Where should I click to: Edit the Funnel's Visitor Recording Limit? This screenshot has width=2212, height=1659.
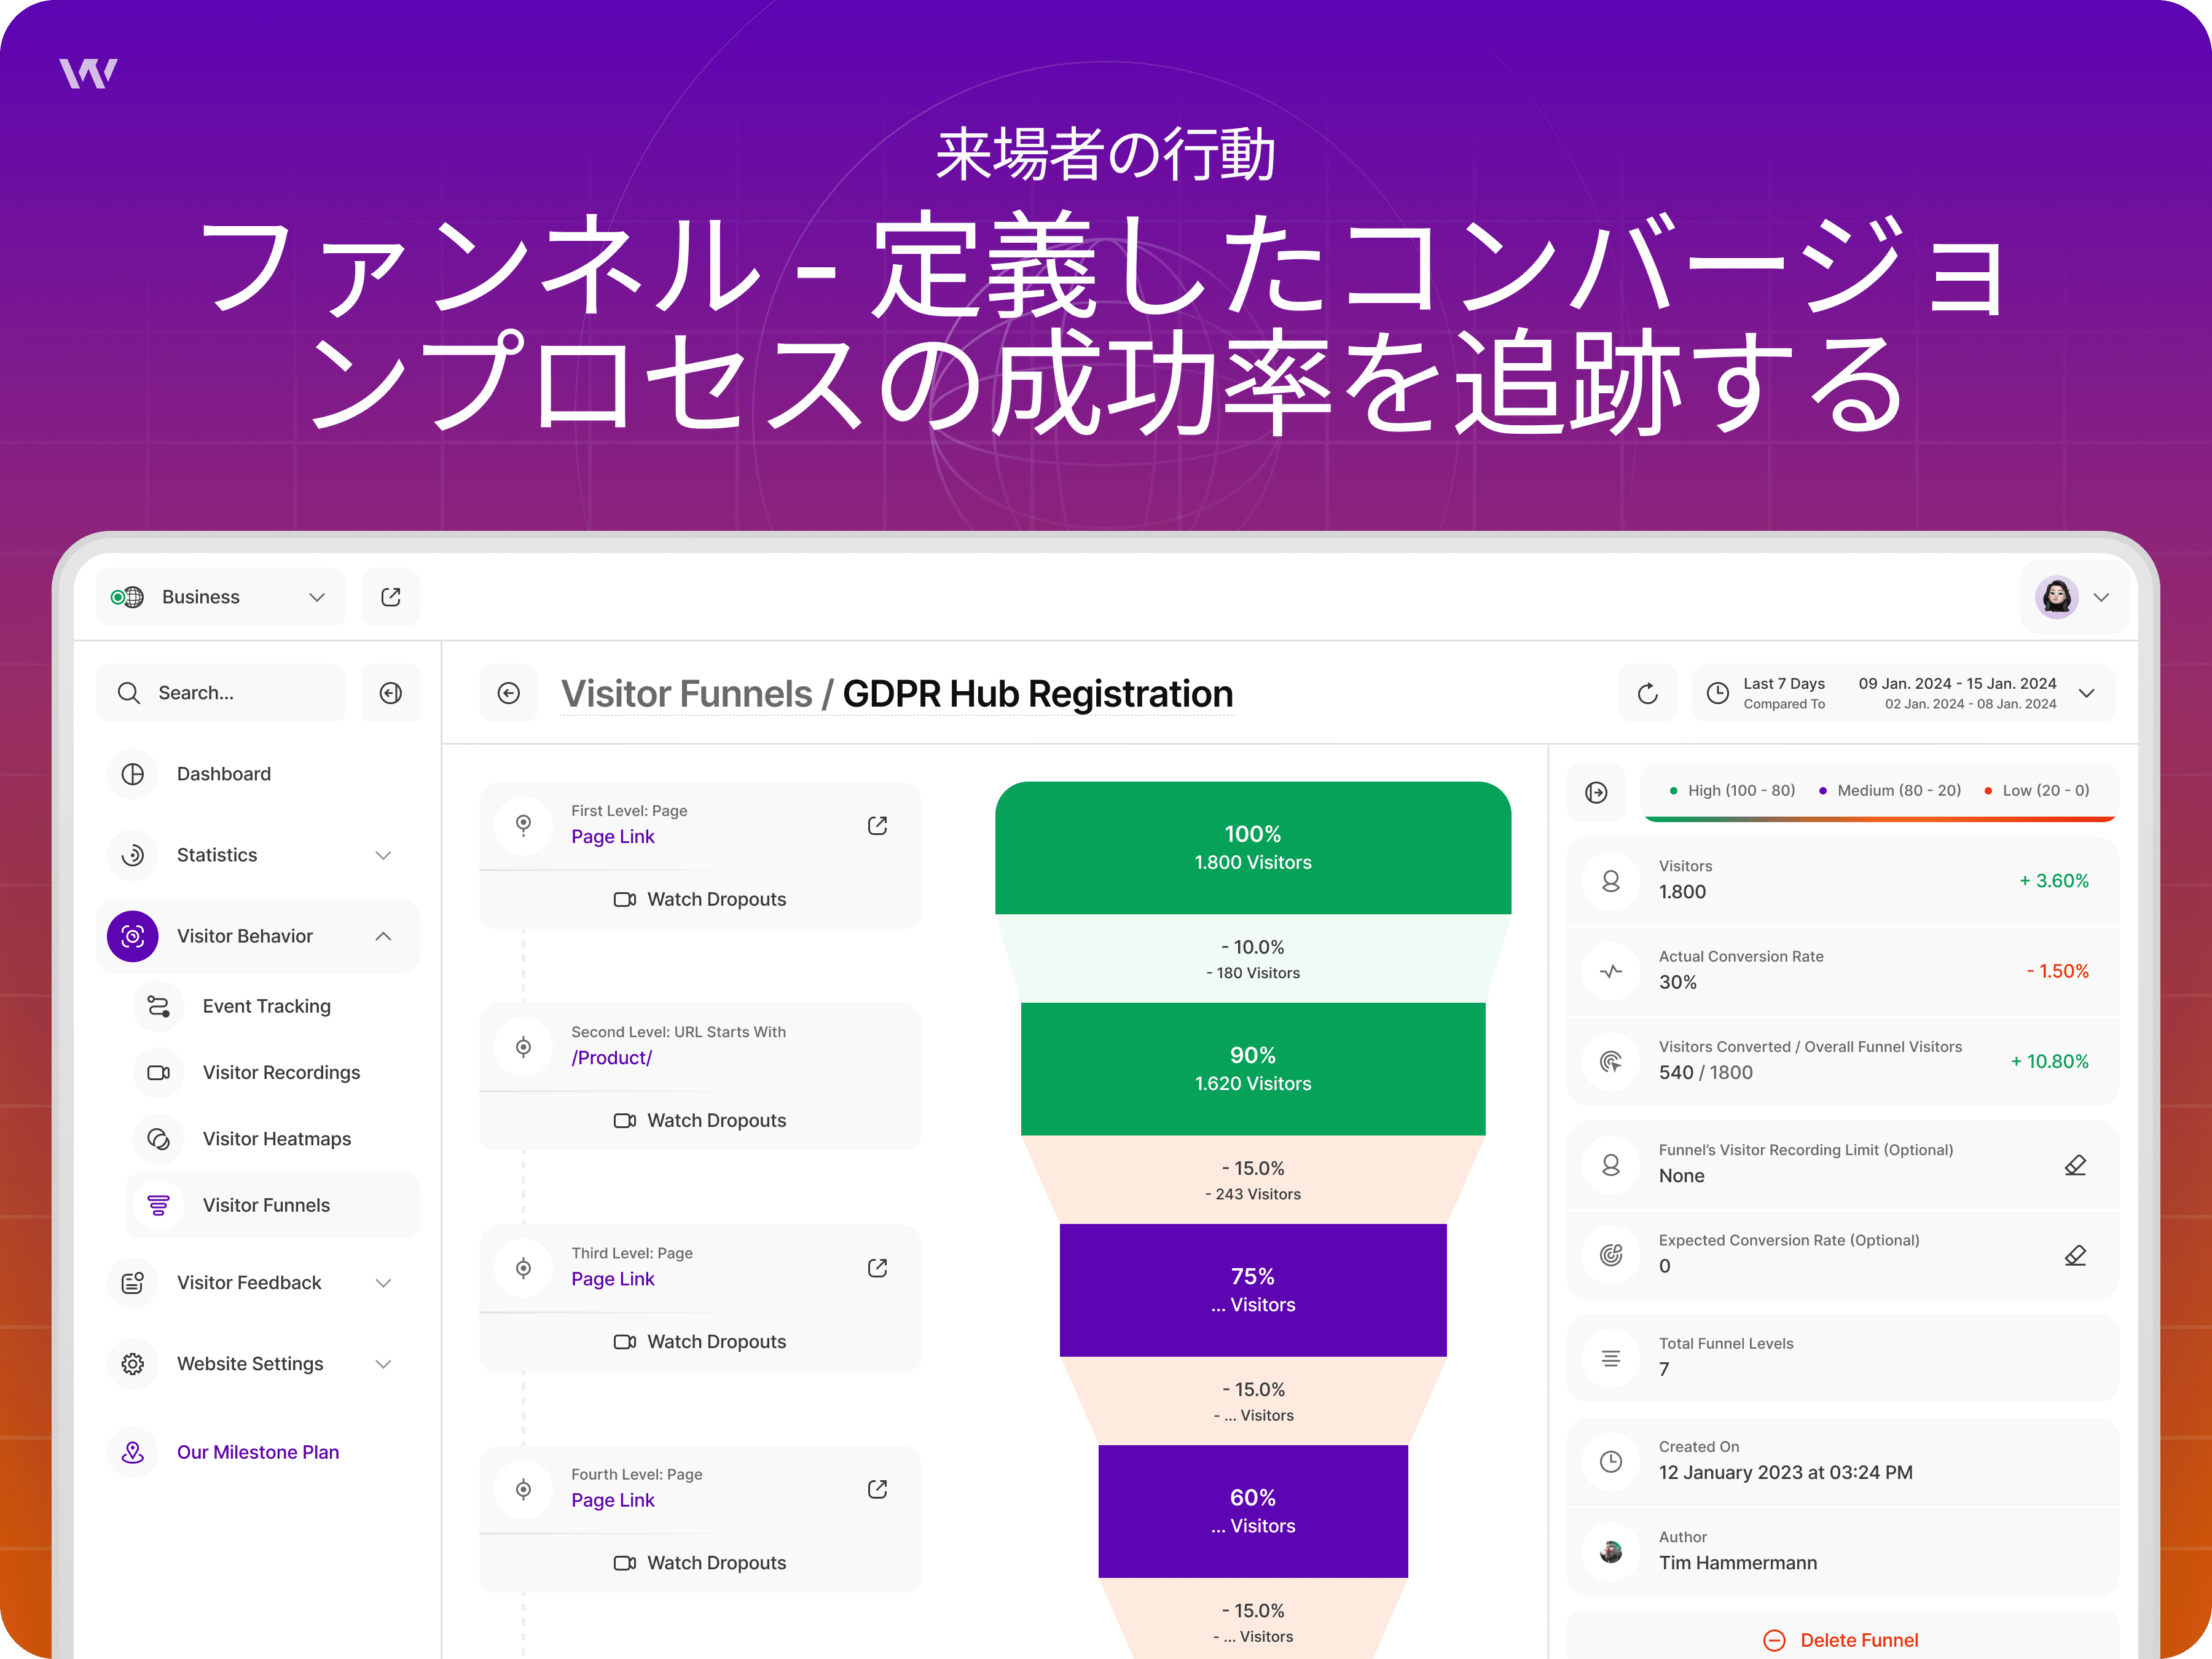[2075, 1165]
